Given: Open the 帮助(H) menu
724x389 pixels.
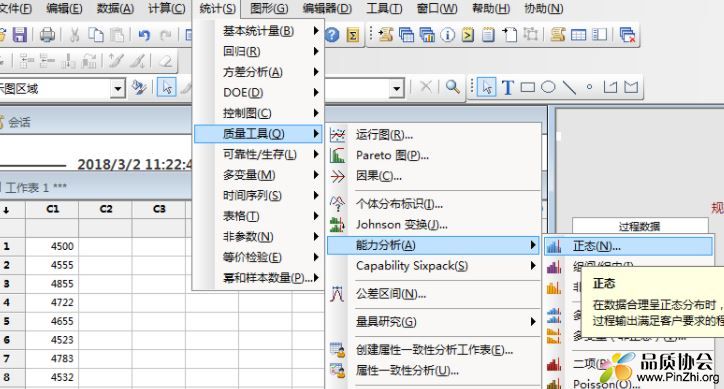Looking at the screenshot, I should (491, 9).
